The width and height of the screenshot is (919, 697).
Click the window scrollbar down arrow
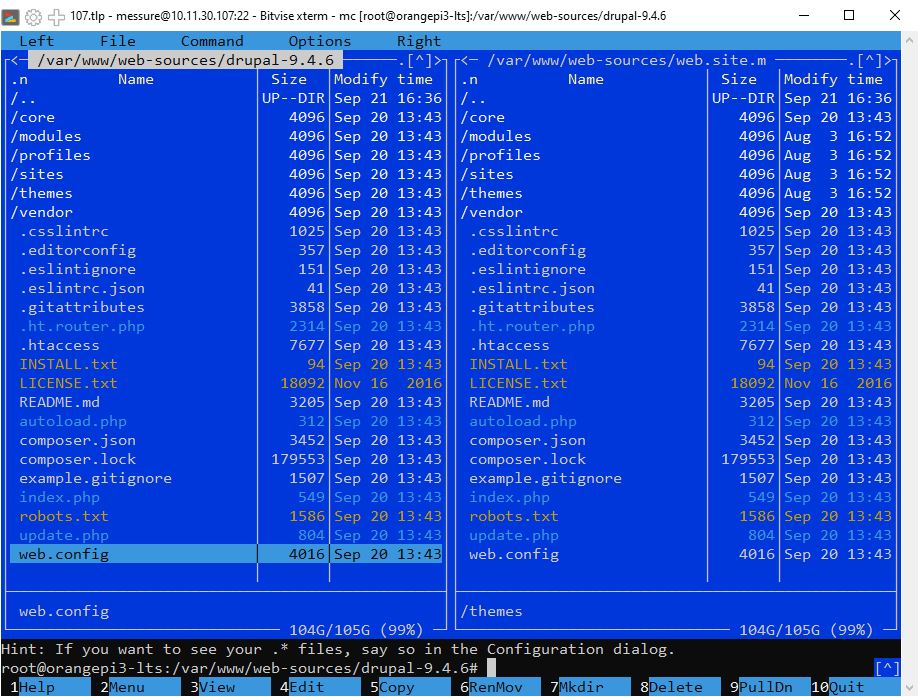tap(909, 688)
